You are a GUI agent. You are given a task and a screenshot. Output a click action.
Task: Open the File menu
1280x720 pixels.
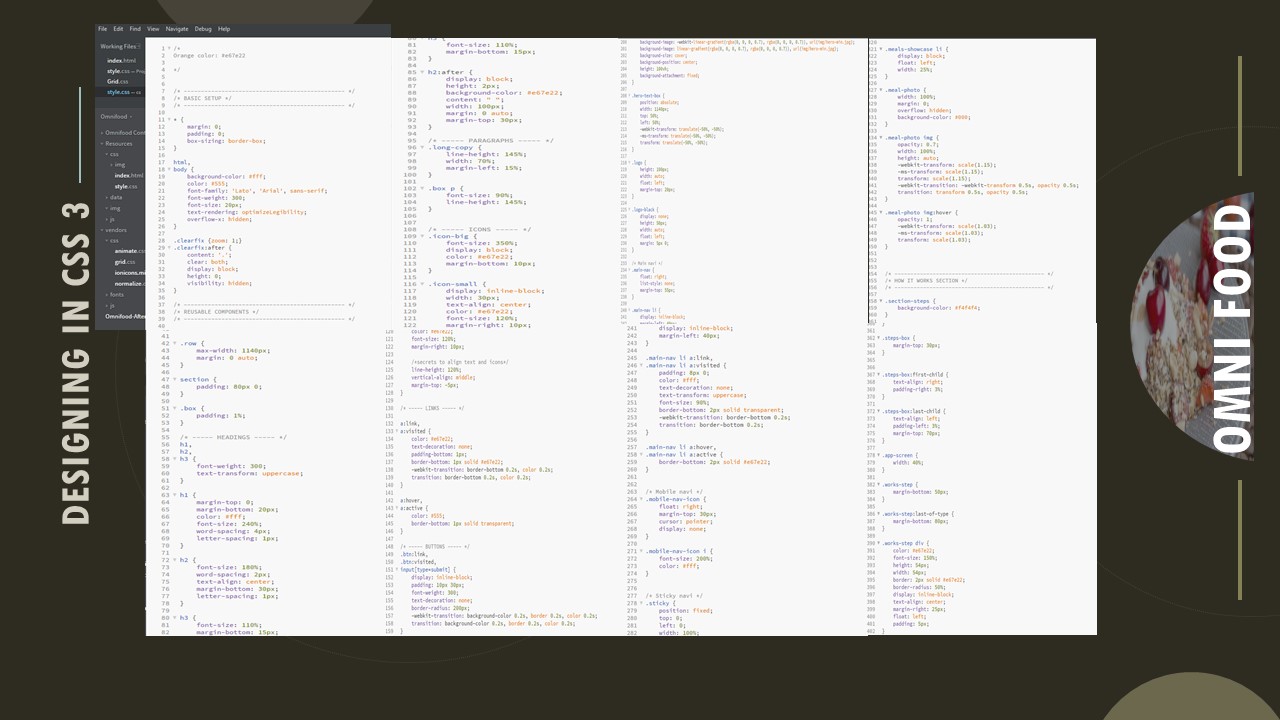click(102, 29)
